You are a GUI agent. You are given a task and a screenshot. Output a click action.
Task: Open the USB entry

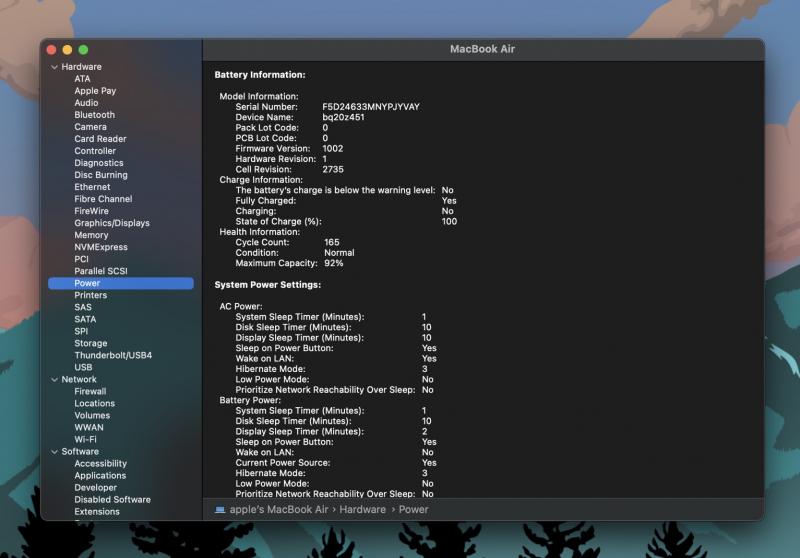[83, 367]
